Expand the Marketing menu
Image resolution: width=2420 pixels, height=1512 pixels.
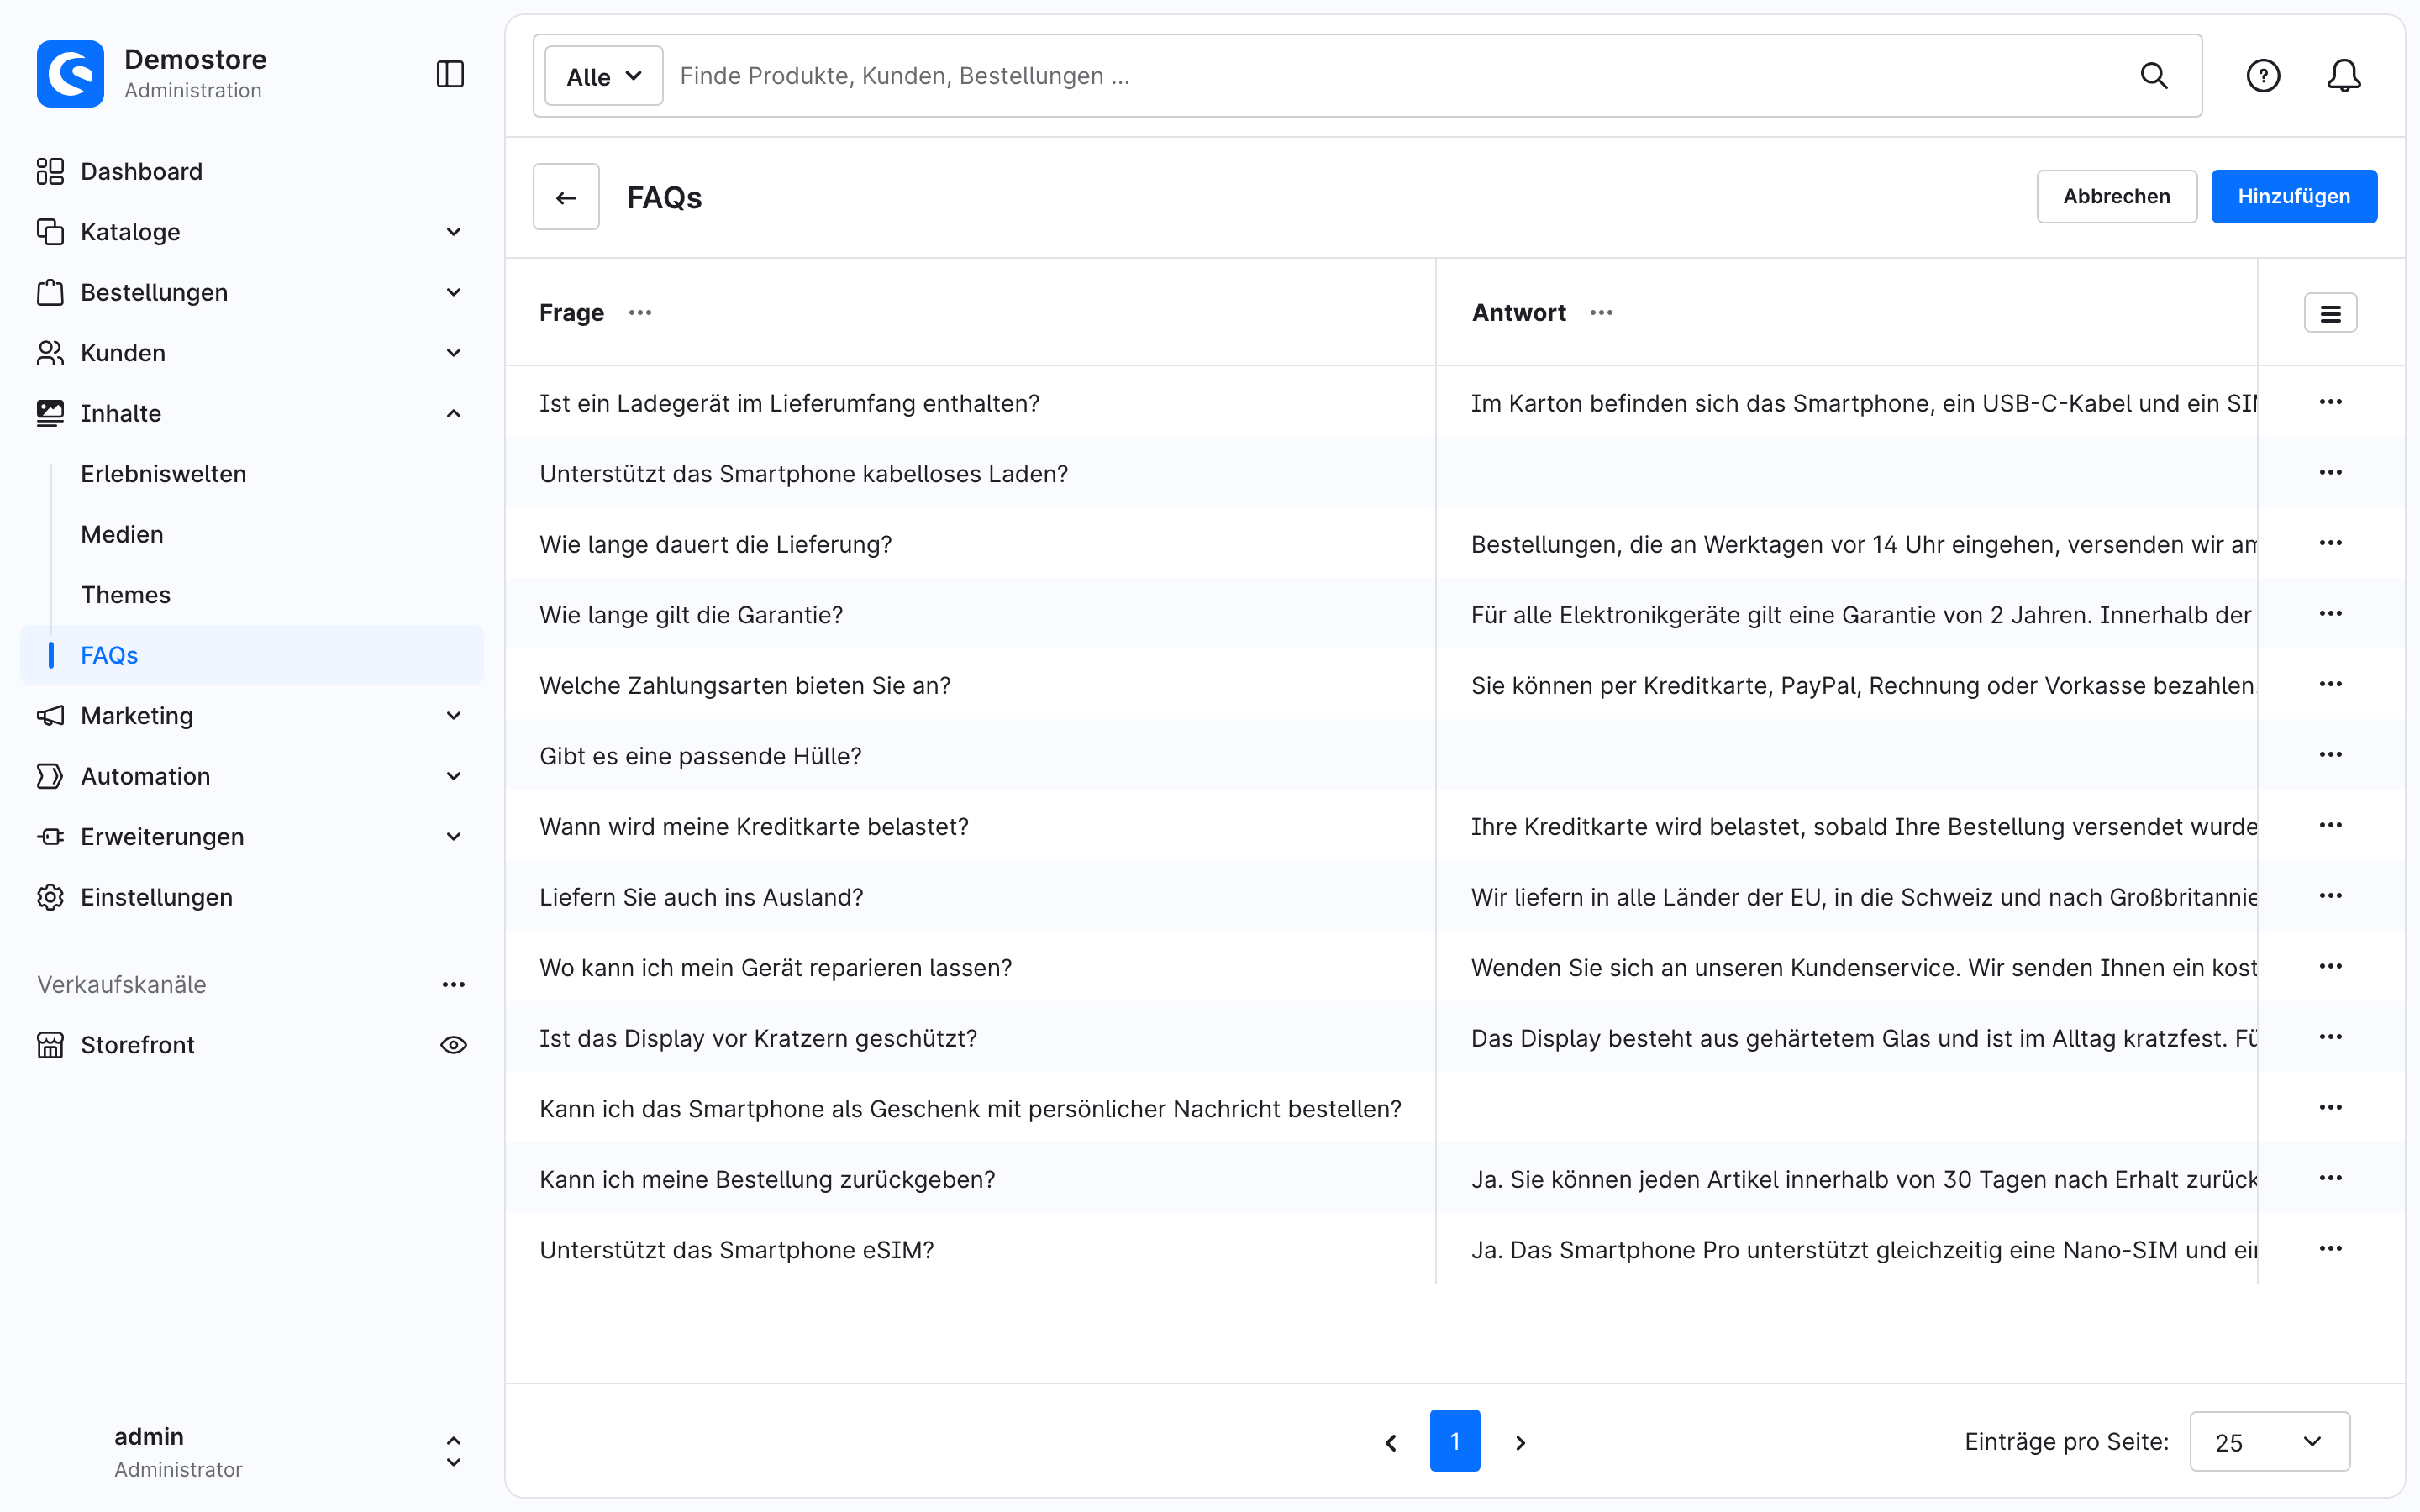[x=453, y=716]
